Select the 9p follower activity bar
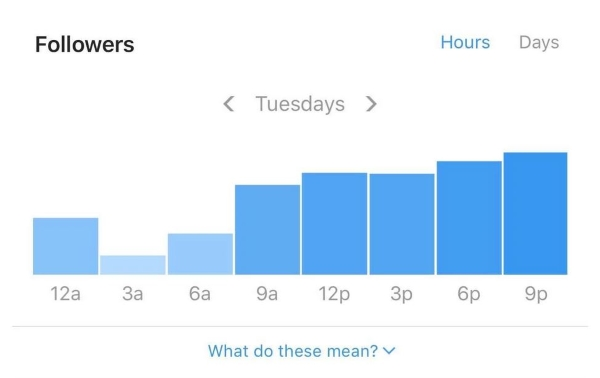This screenshot has width=600, height=378. 535,213
